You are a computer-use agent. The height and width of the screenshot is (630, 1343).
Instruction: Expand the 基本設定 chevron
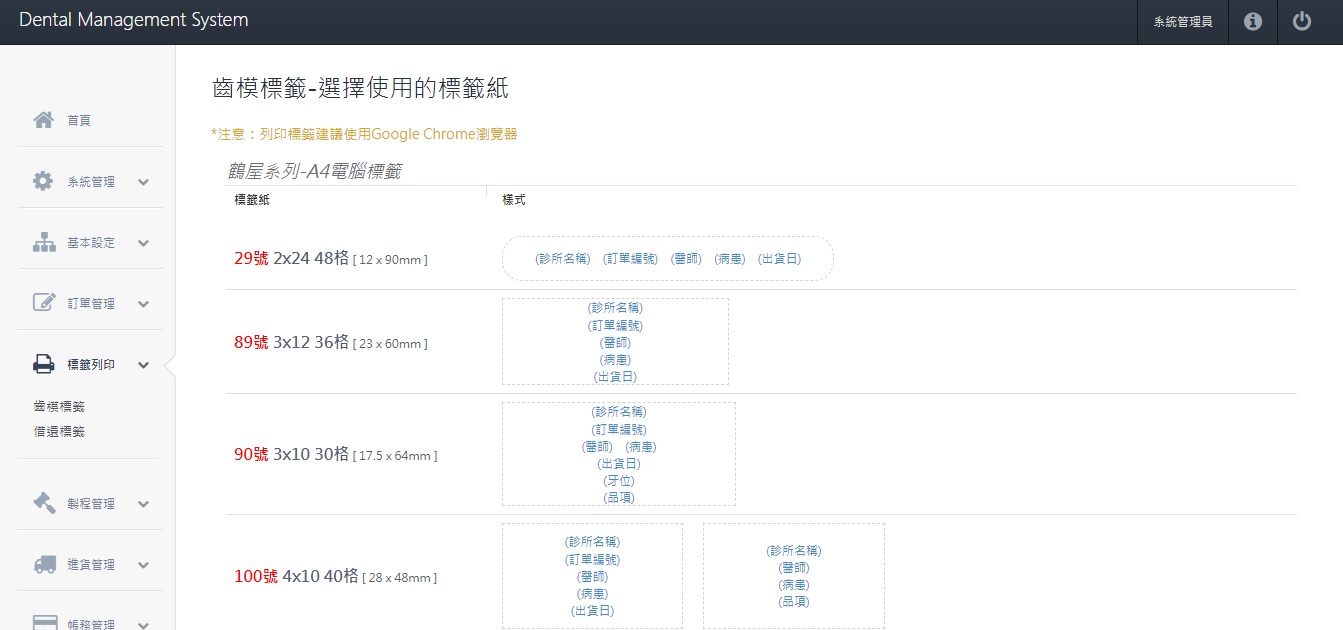[143, 243]
